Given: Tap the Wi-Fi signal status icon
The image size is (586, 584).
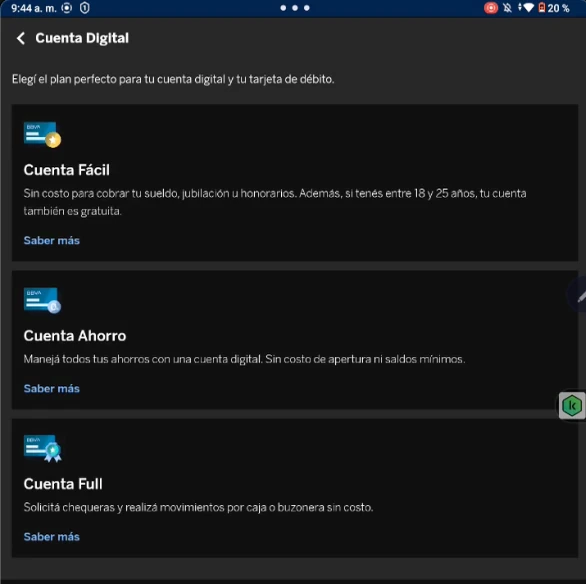Looking at the screenshot, I should click(529, 8).
